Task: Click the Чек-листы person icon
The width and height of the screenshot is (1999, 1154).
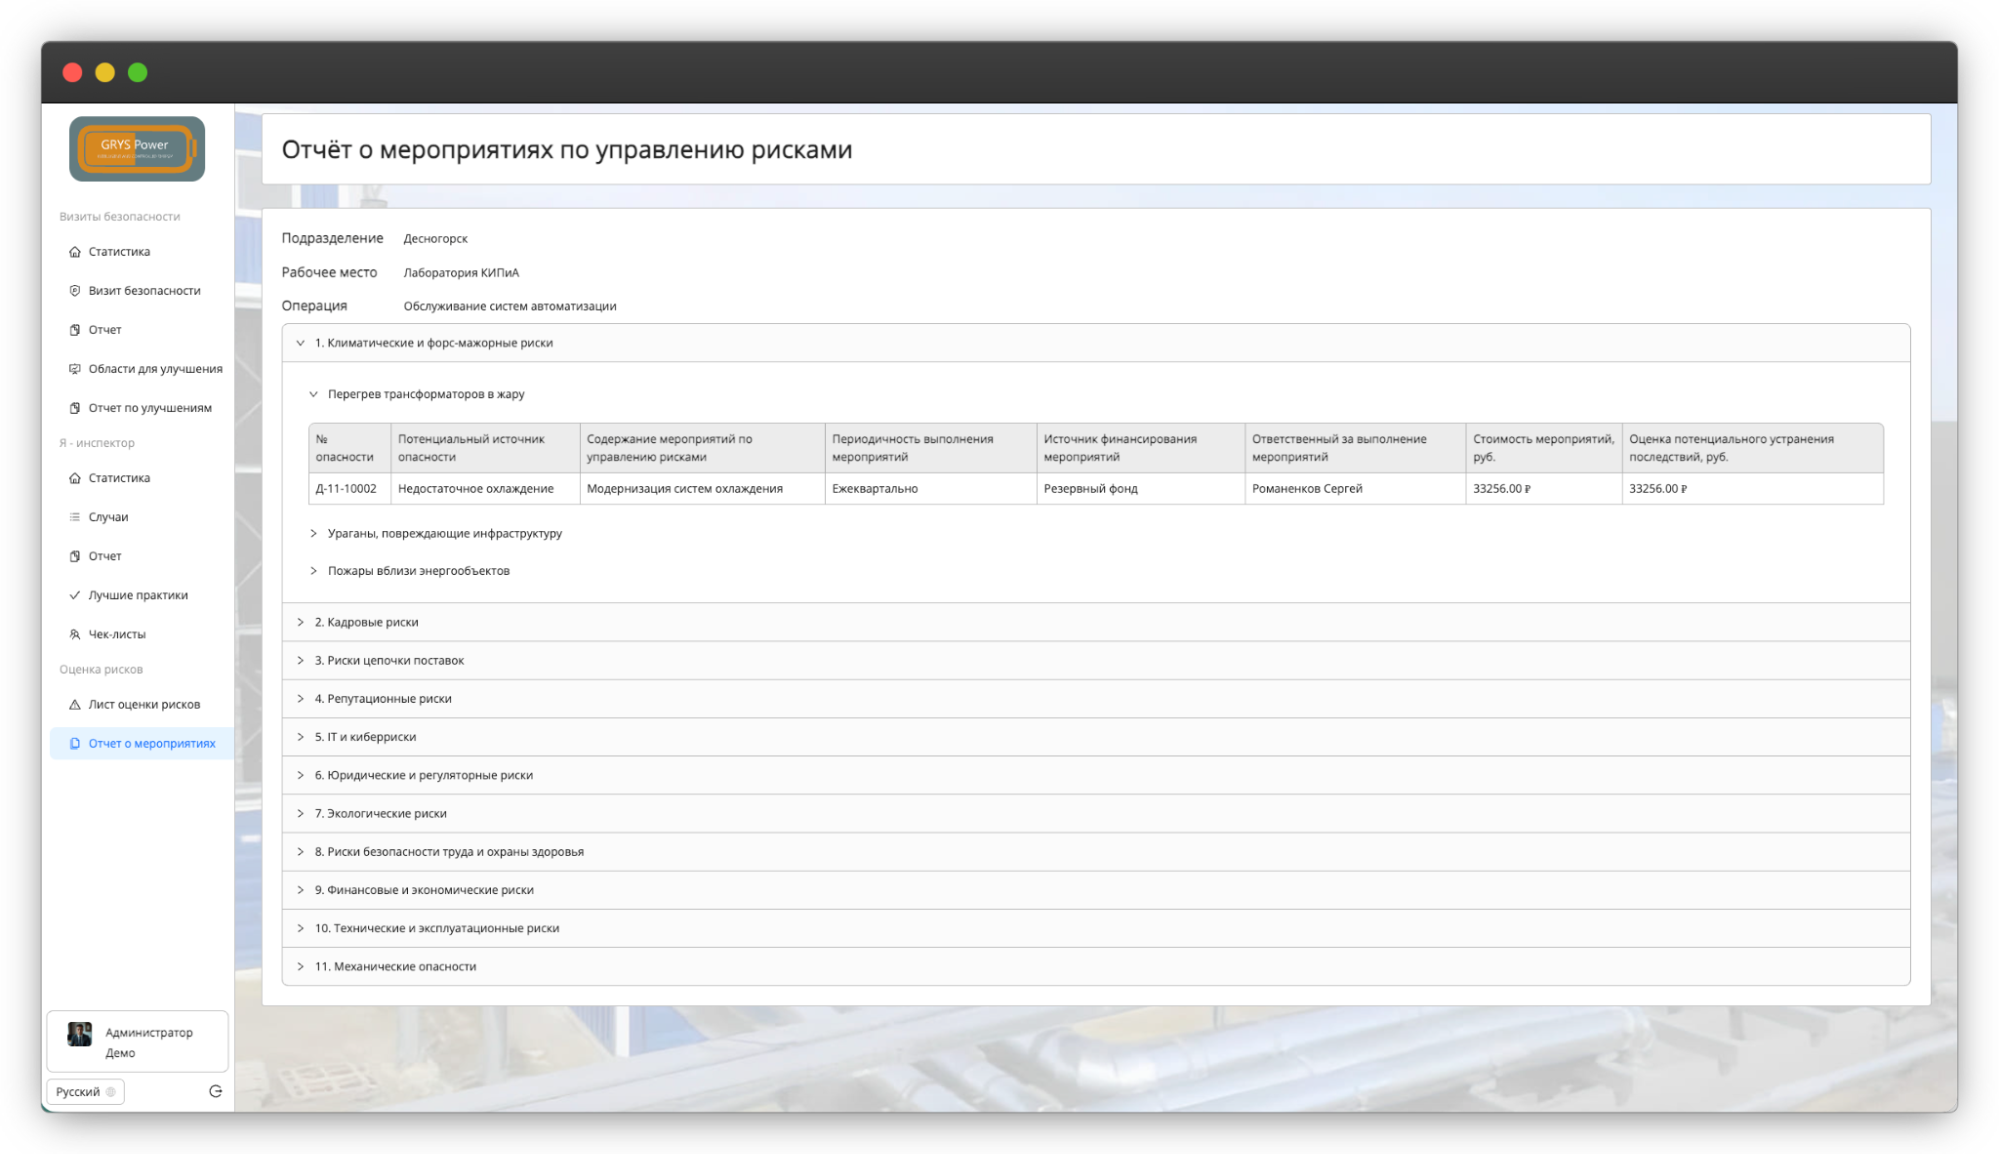Action: 75,634
